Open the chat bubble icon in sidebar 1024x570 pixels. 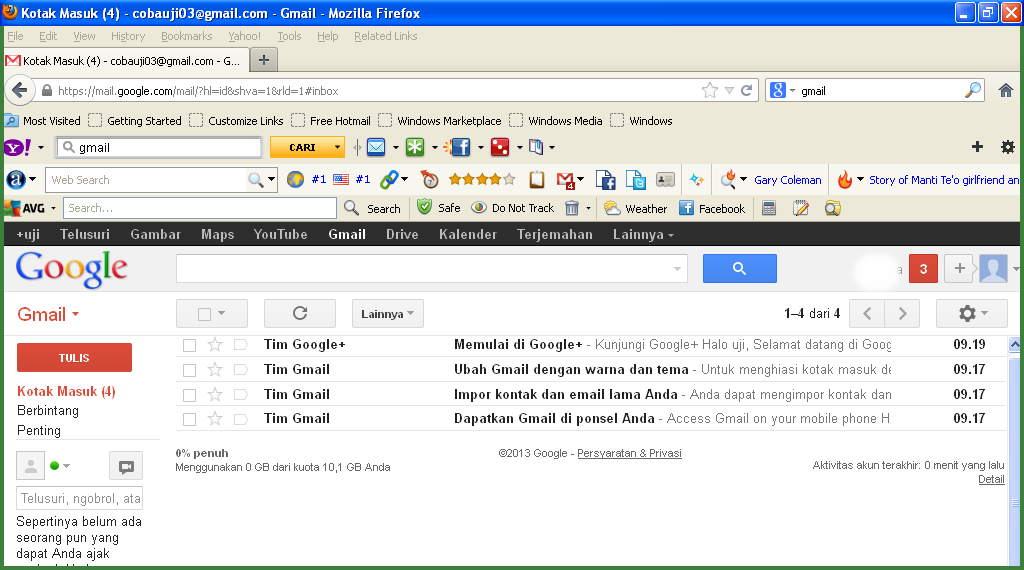point(126,466)
